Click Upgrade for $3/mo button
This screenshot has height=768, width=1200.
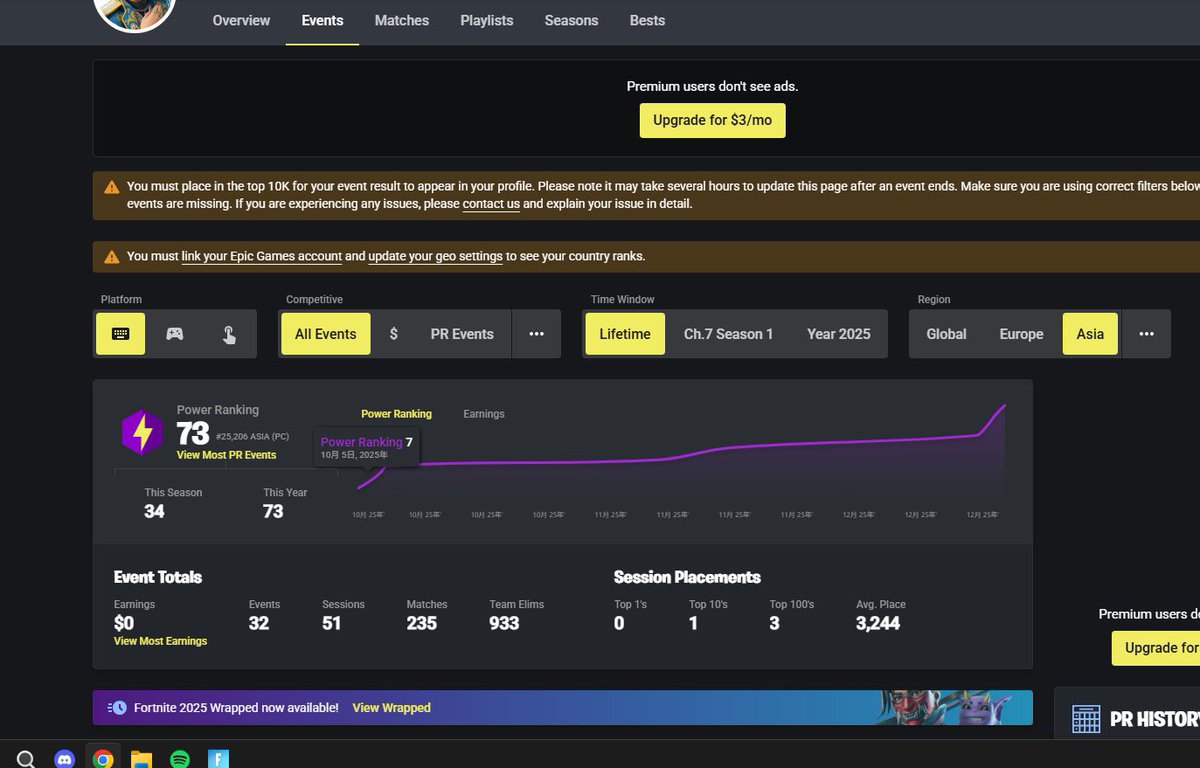pos(713,120)
